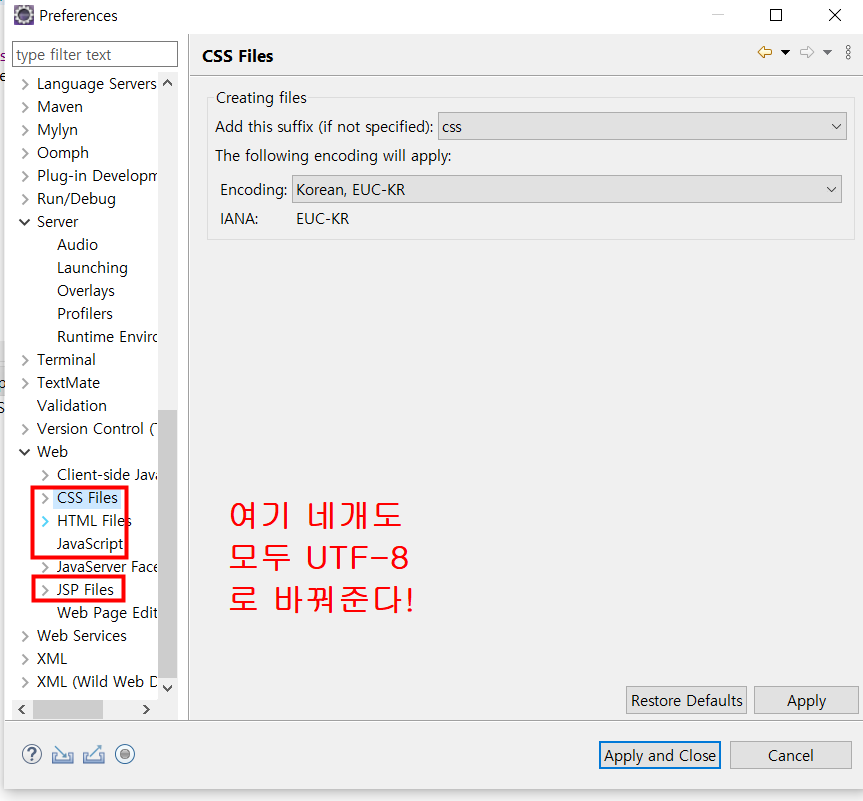Viewport: 863px width, 801px height.
Task: Expand the Run/Debug tree node
Action: [25, 199]
